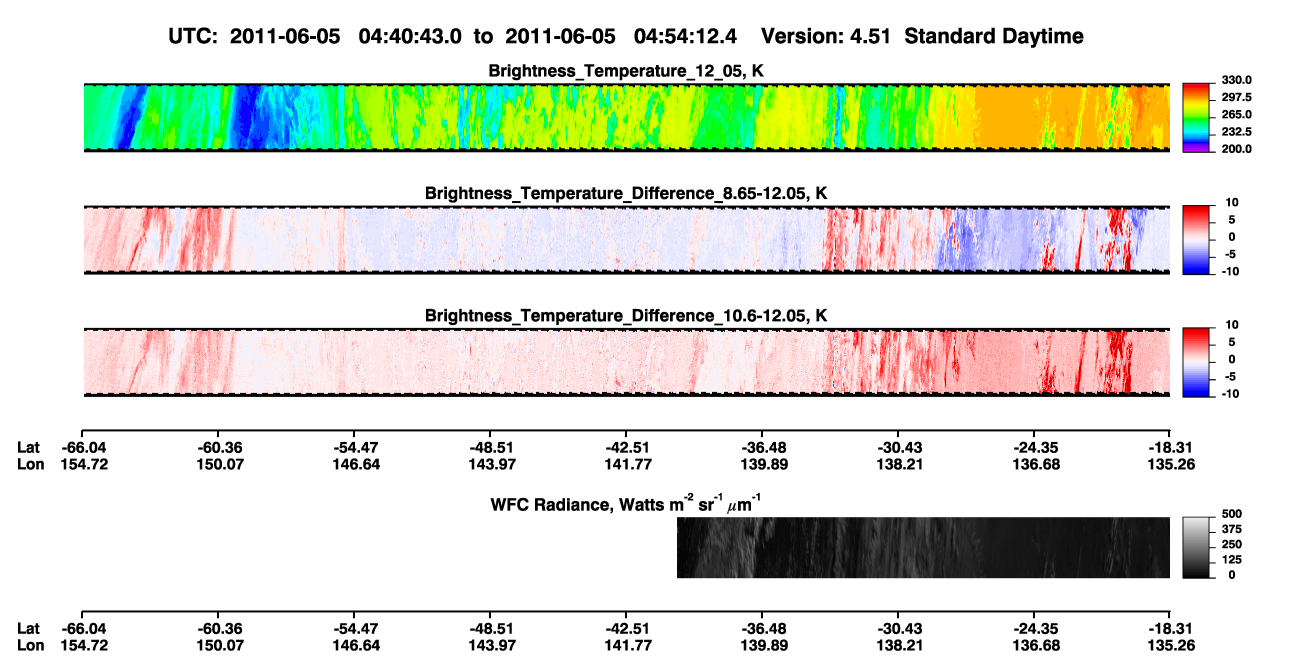
Task: Click the -66.04 latitude tick on the upper axis
Action: pos(83,447)
